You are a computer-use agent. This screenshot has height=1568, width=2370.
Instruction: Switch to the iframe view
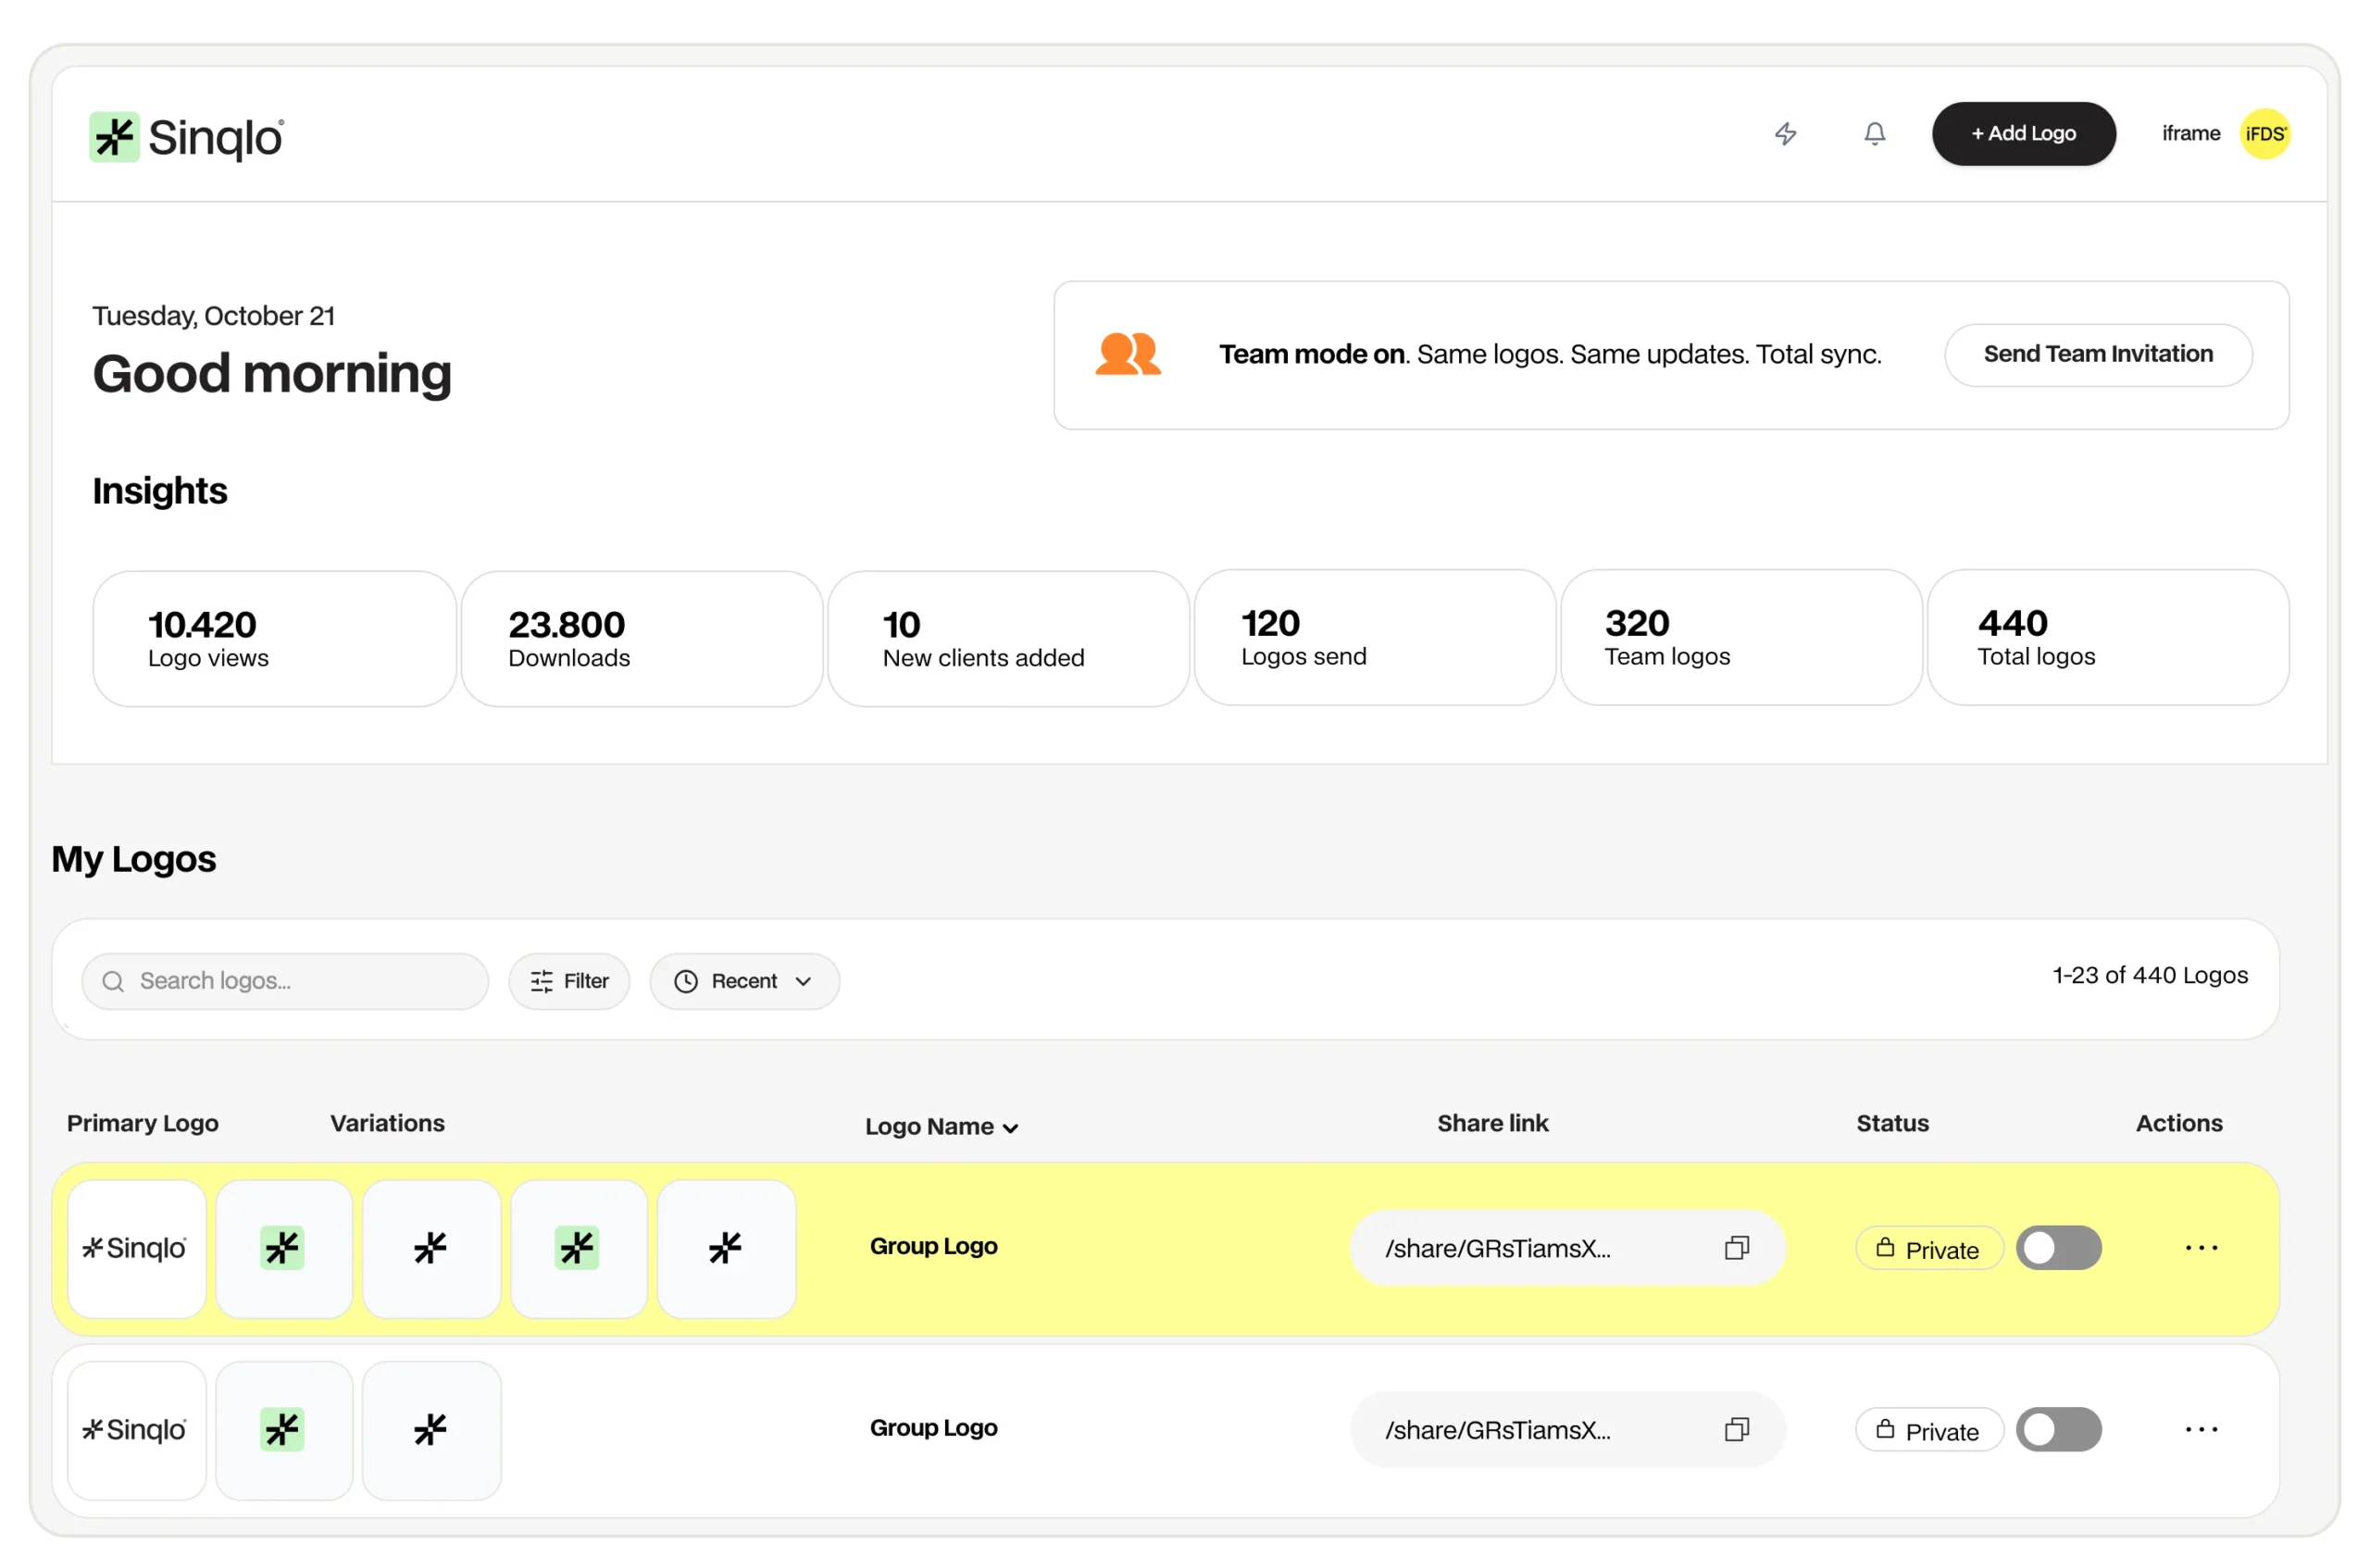(2190, 133)
